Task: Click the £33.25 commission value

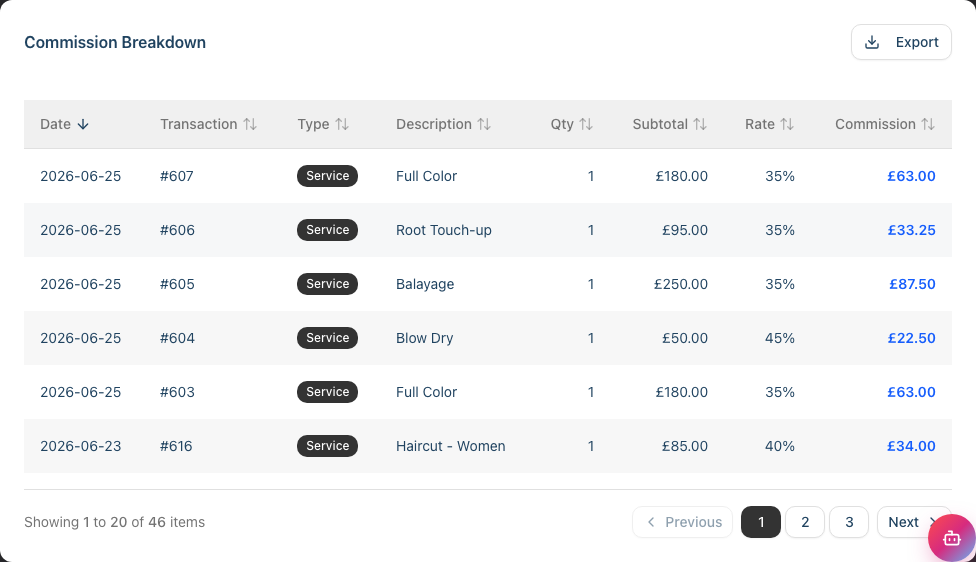Action: coord(911,230)
